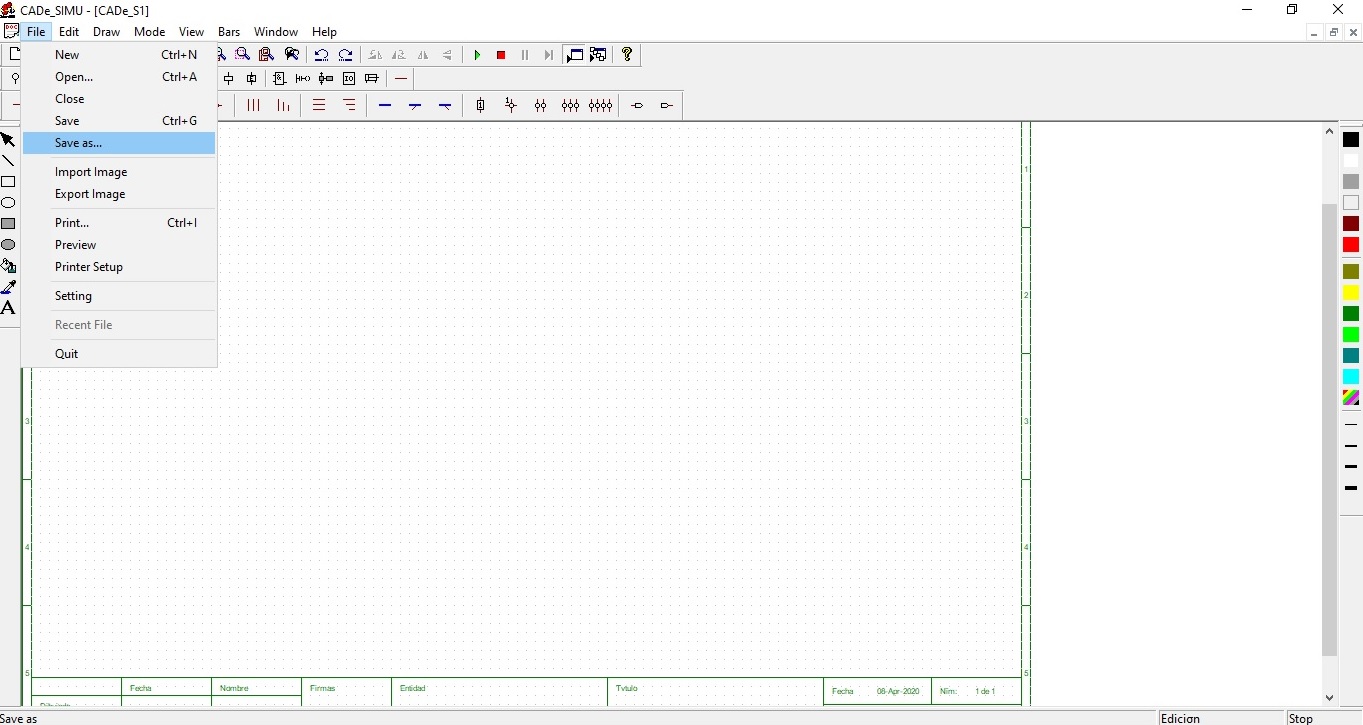The width and height of the screenshot is (1363, 725).
Task: Click the IO block component icon
Action: (349, 79)
